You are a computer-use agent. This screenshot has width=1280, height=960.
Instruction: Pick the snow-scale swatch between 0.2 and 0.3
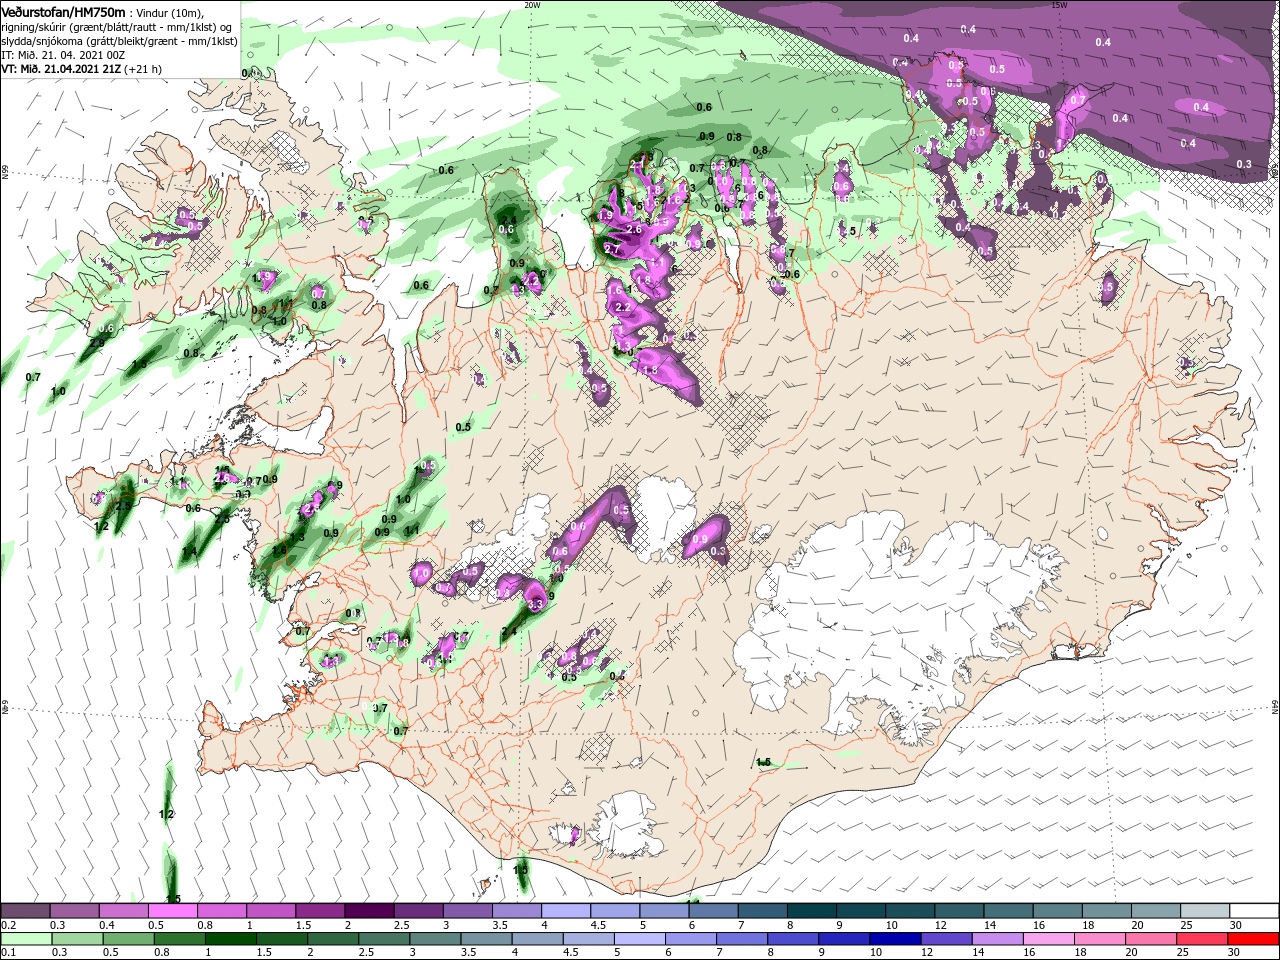click(25, 911)
